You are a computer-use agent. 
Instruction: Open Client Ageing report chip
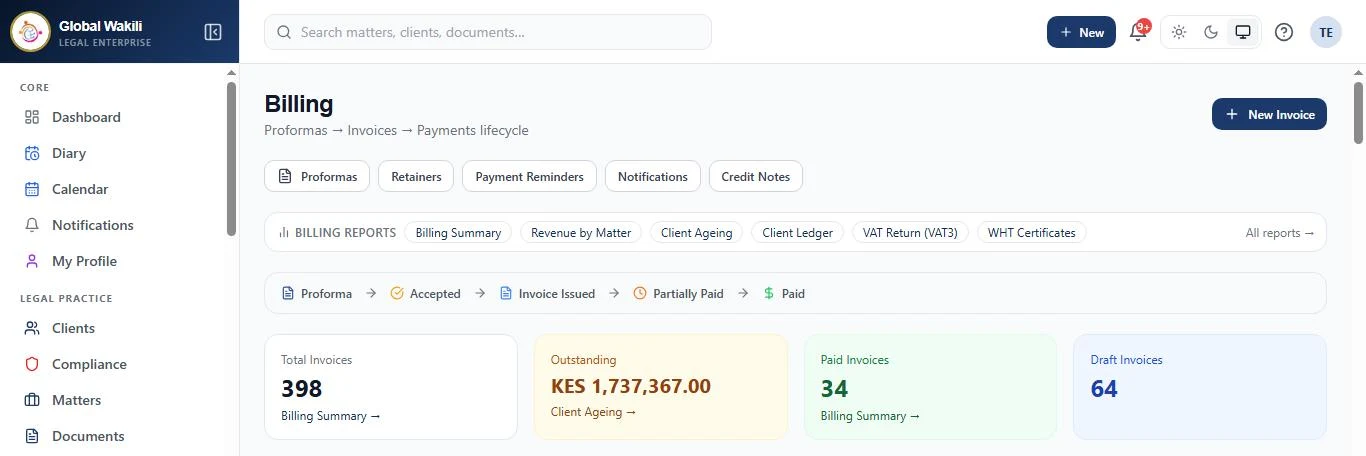697,233
